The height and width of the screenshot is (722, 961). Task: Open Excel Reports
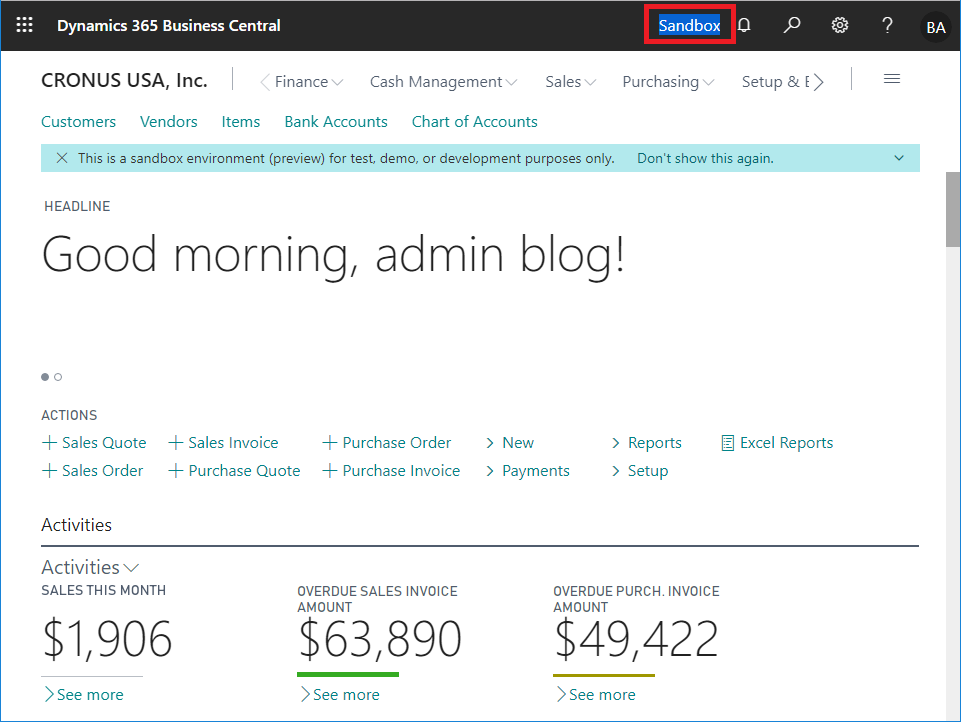[x=777, y=443]
